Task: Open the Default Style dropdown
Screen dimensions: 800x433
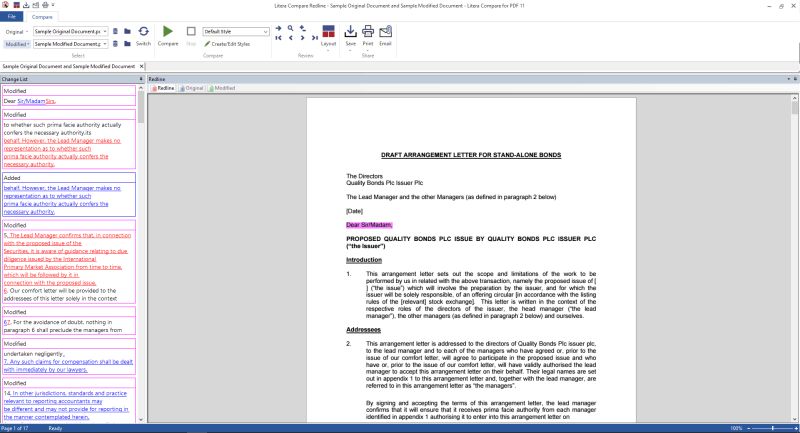Action: pos(236,32)
